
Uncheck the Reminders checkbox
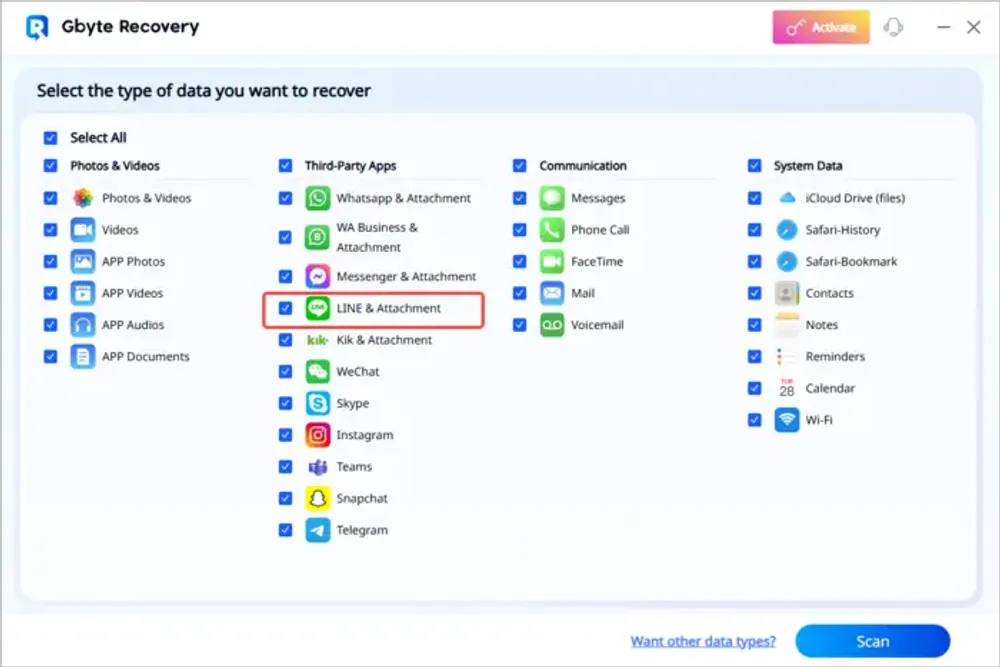[754, 356]
